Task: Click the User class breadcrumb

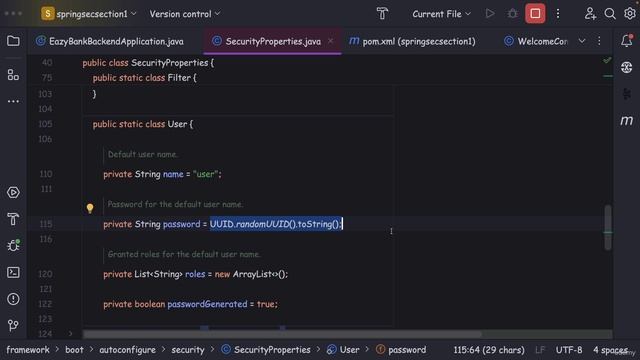Action: coord(343,350)
